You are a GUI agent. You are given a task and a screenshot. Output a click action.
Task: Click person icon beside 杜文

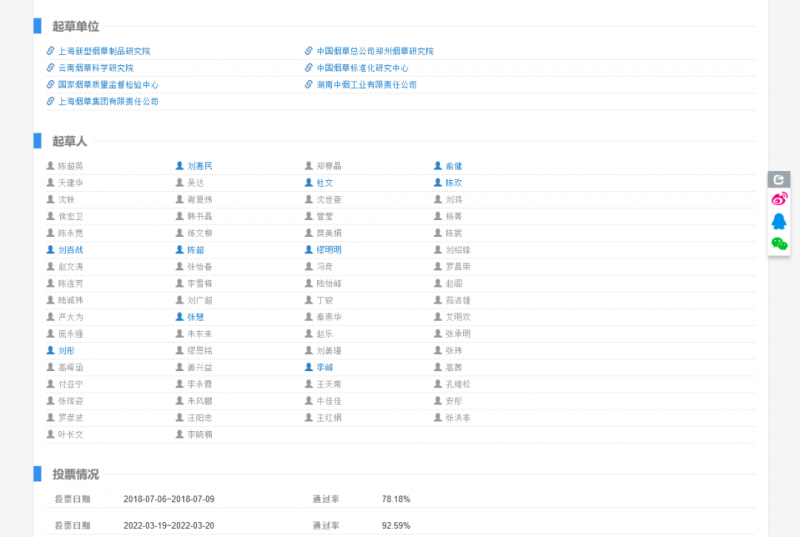[309, 183]
